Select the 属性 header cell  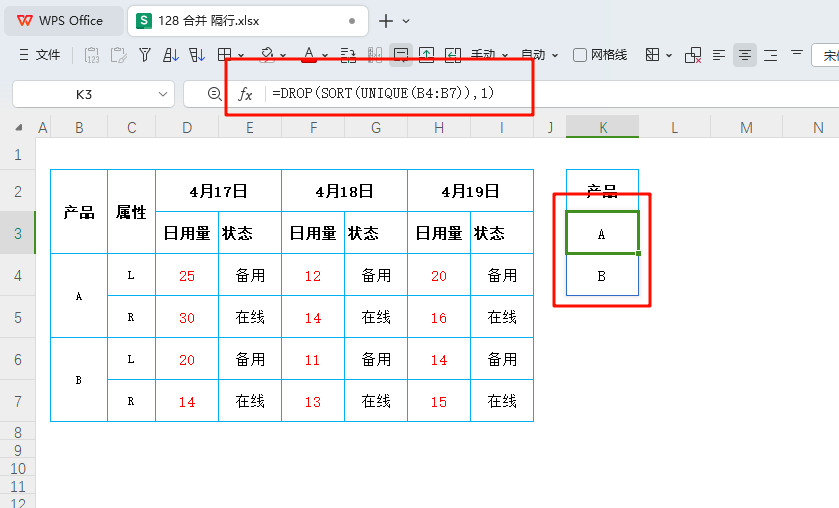(x=132, y=212)
